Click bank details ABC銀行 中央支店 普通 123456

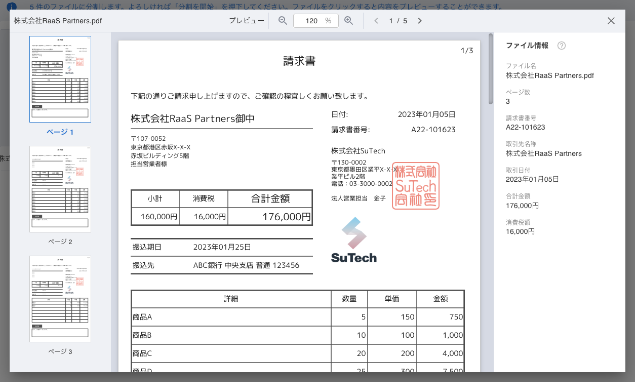[x=246, y=265]
